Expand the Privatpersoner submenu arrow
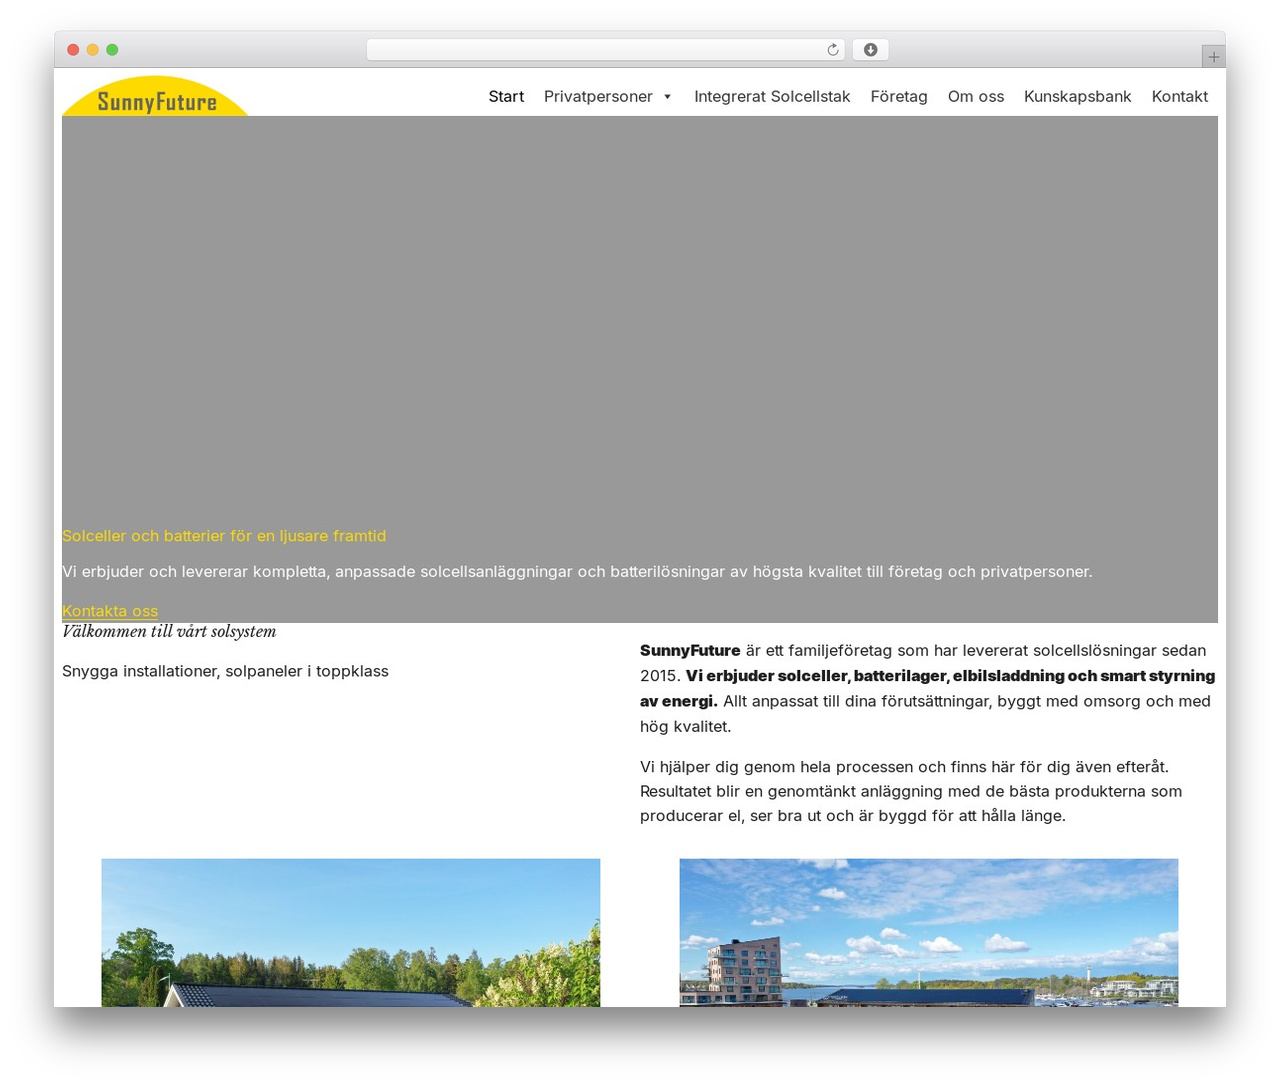This screenshot has height=1084, width=1280. tap(667, 97)
